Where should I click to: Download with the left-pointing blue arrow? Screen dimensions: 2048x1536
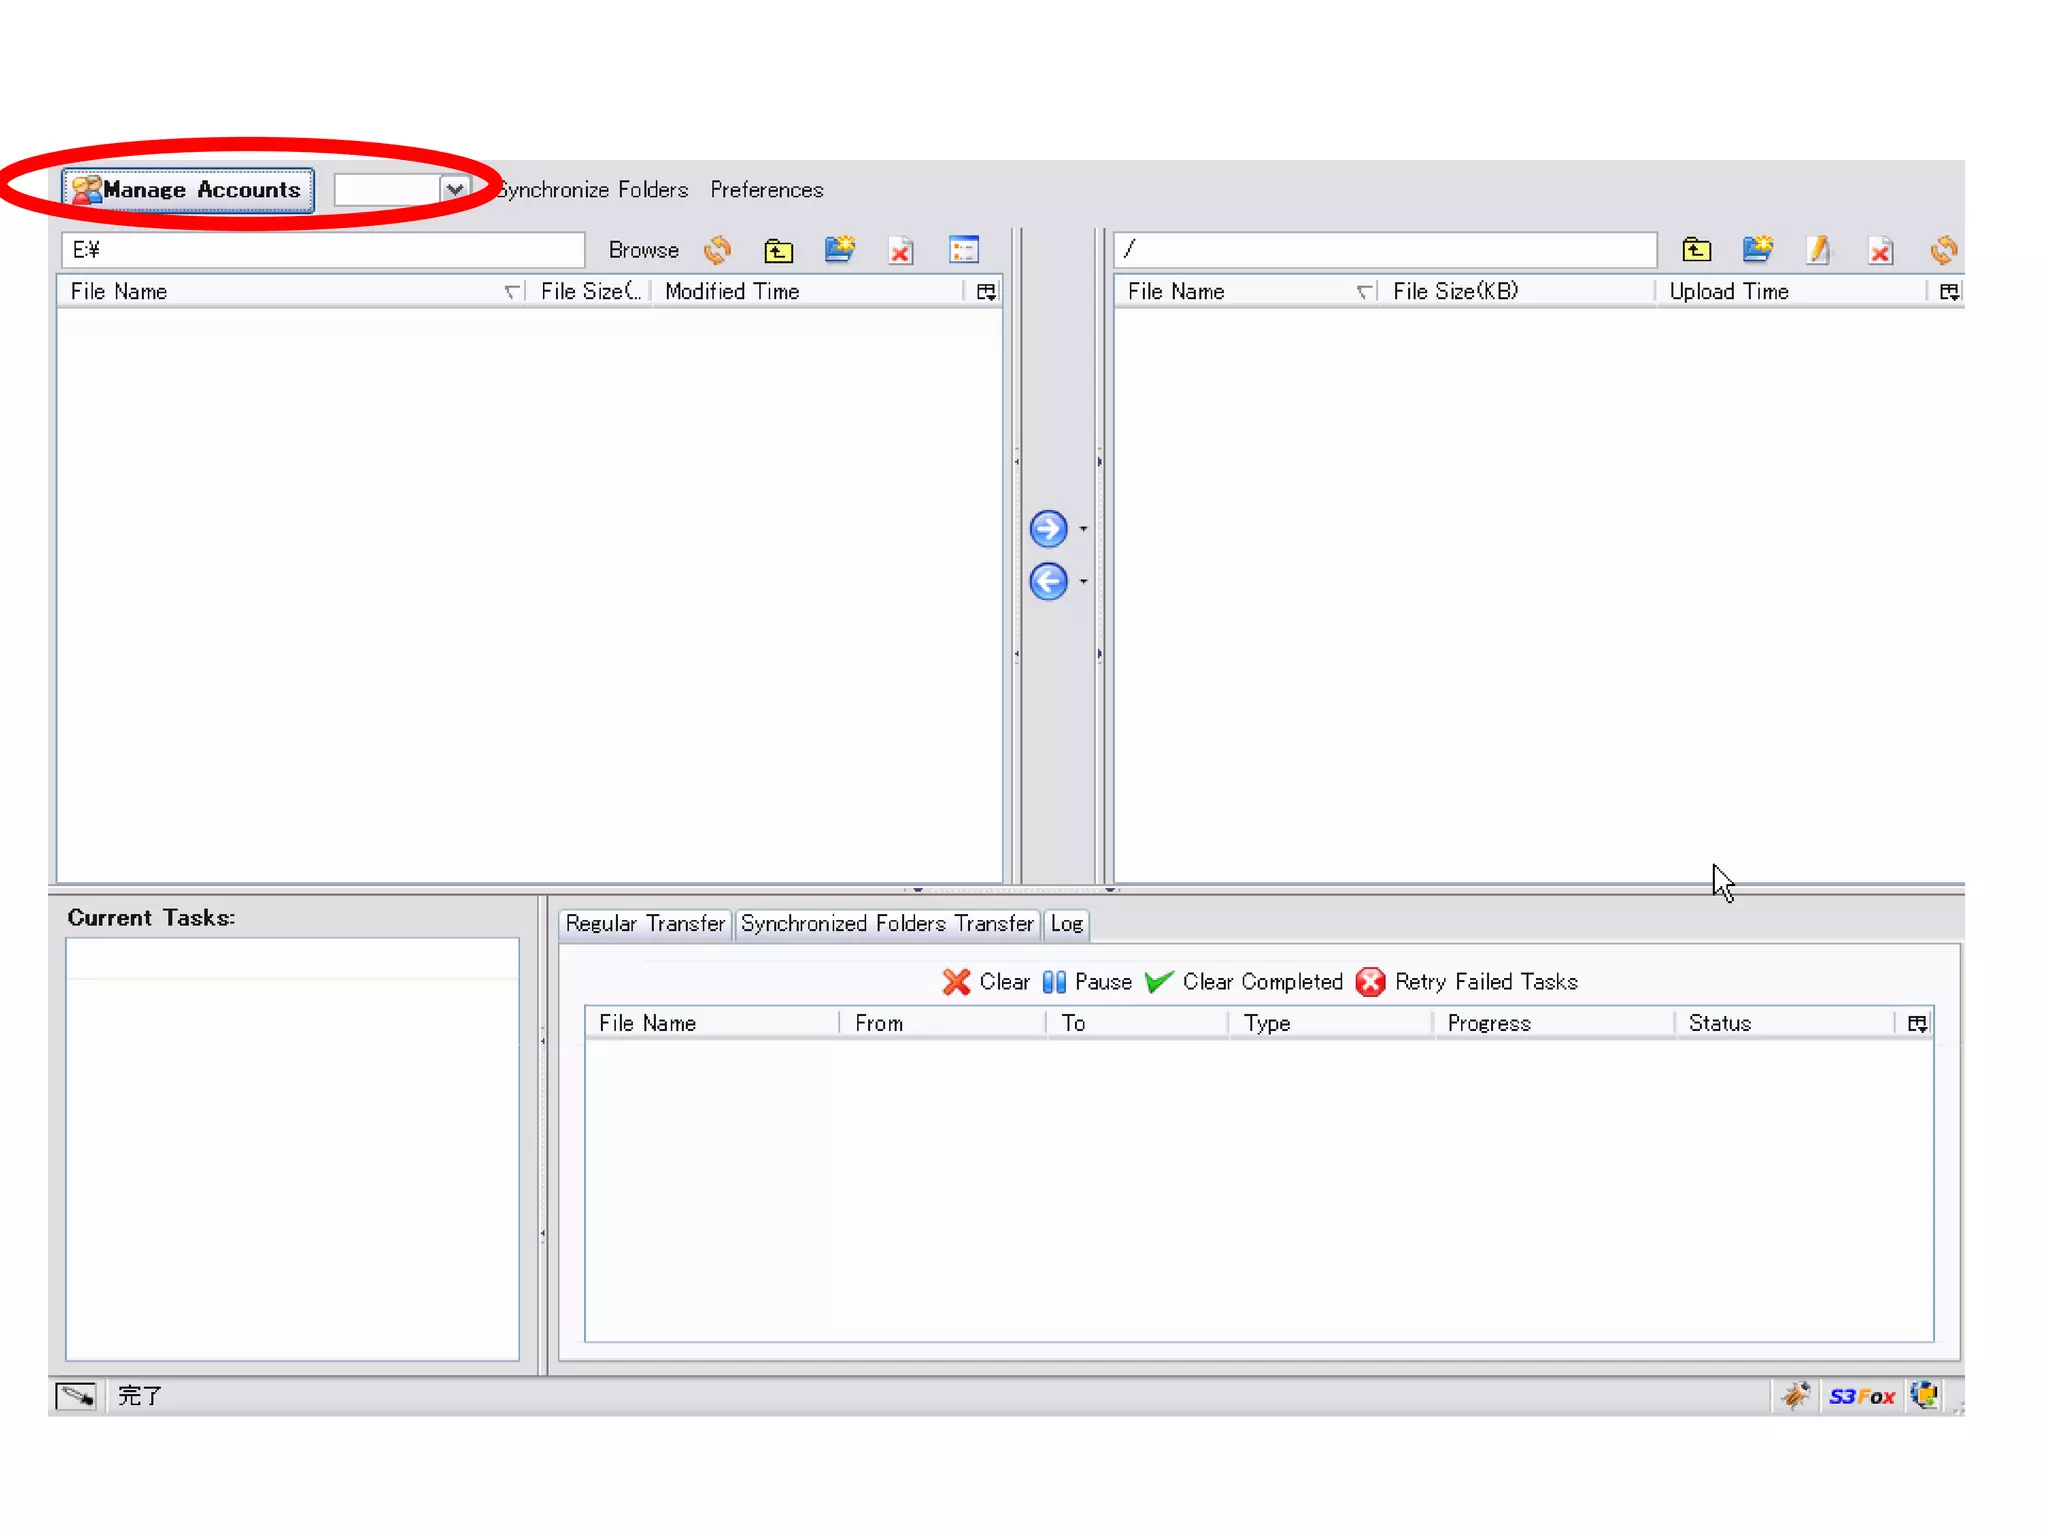(x=1048, y=581)
